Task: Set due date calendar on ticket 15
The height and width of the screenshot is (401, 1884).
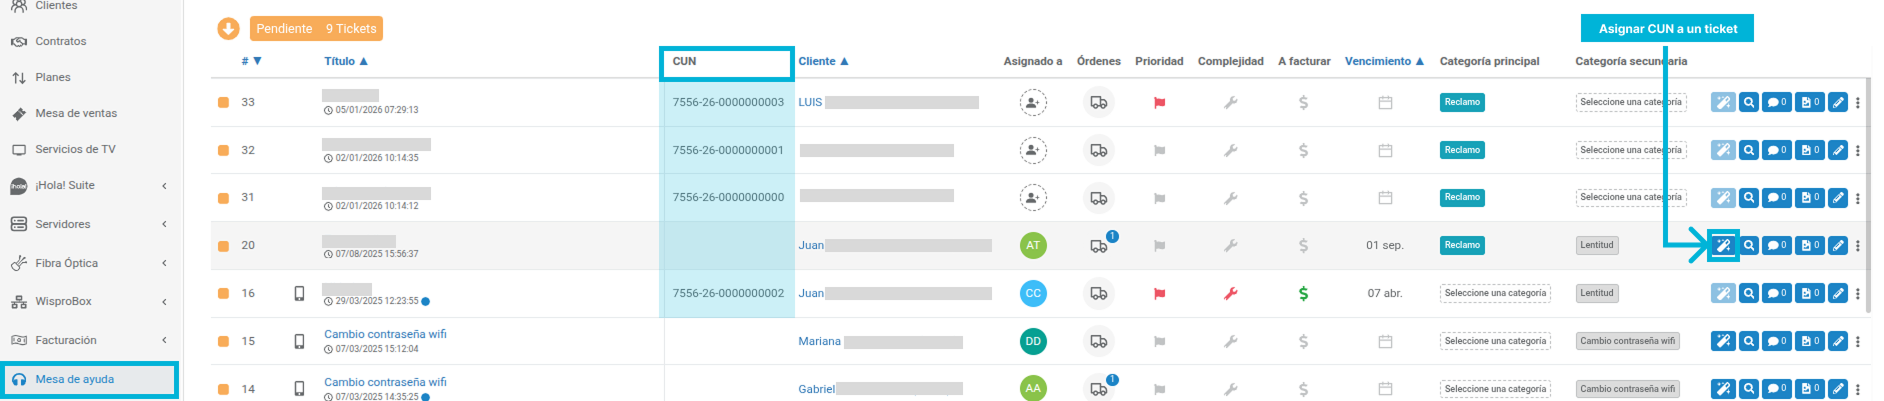Action: click(1385, 341)
